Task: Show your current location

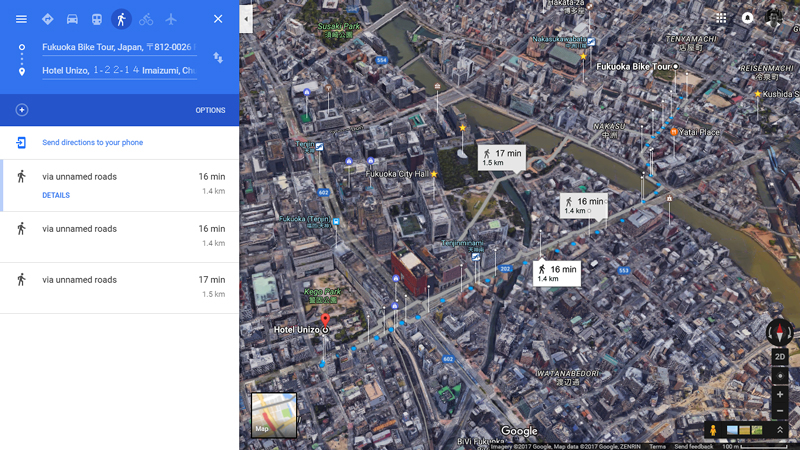Action: (x=780, y=376)
